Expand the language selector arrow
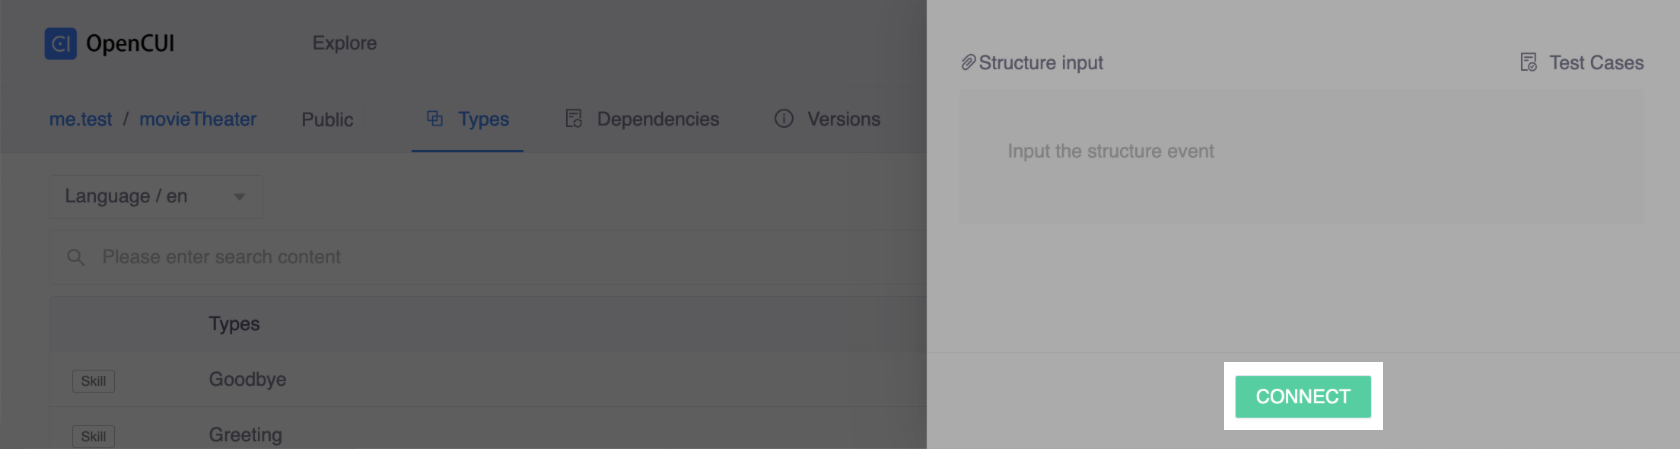This screenshot has height=449, width=1680. [x=240, y=197]
